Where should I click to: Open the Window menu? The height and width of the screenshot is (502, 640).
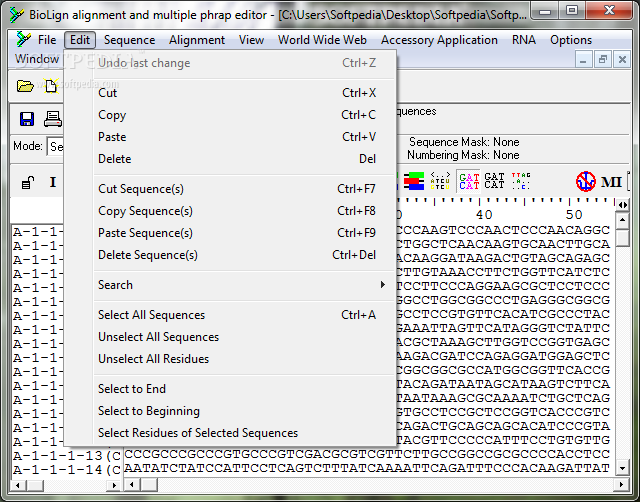(x=37, y=59)
